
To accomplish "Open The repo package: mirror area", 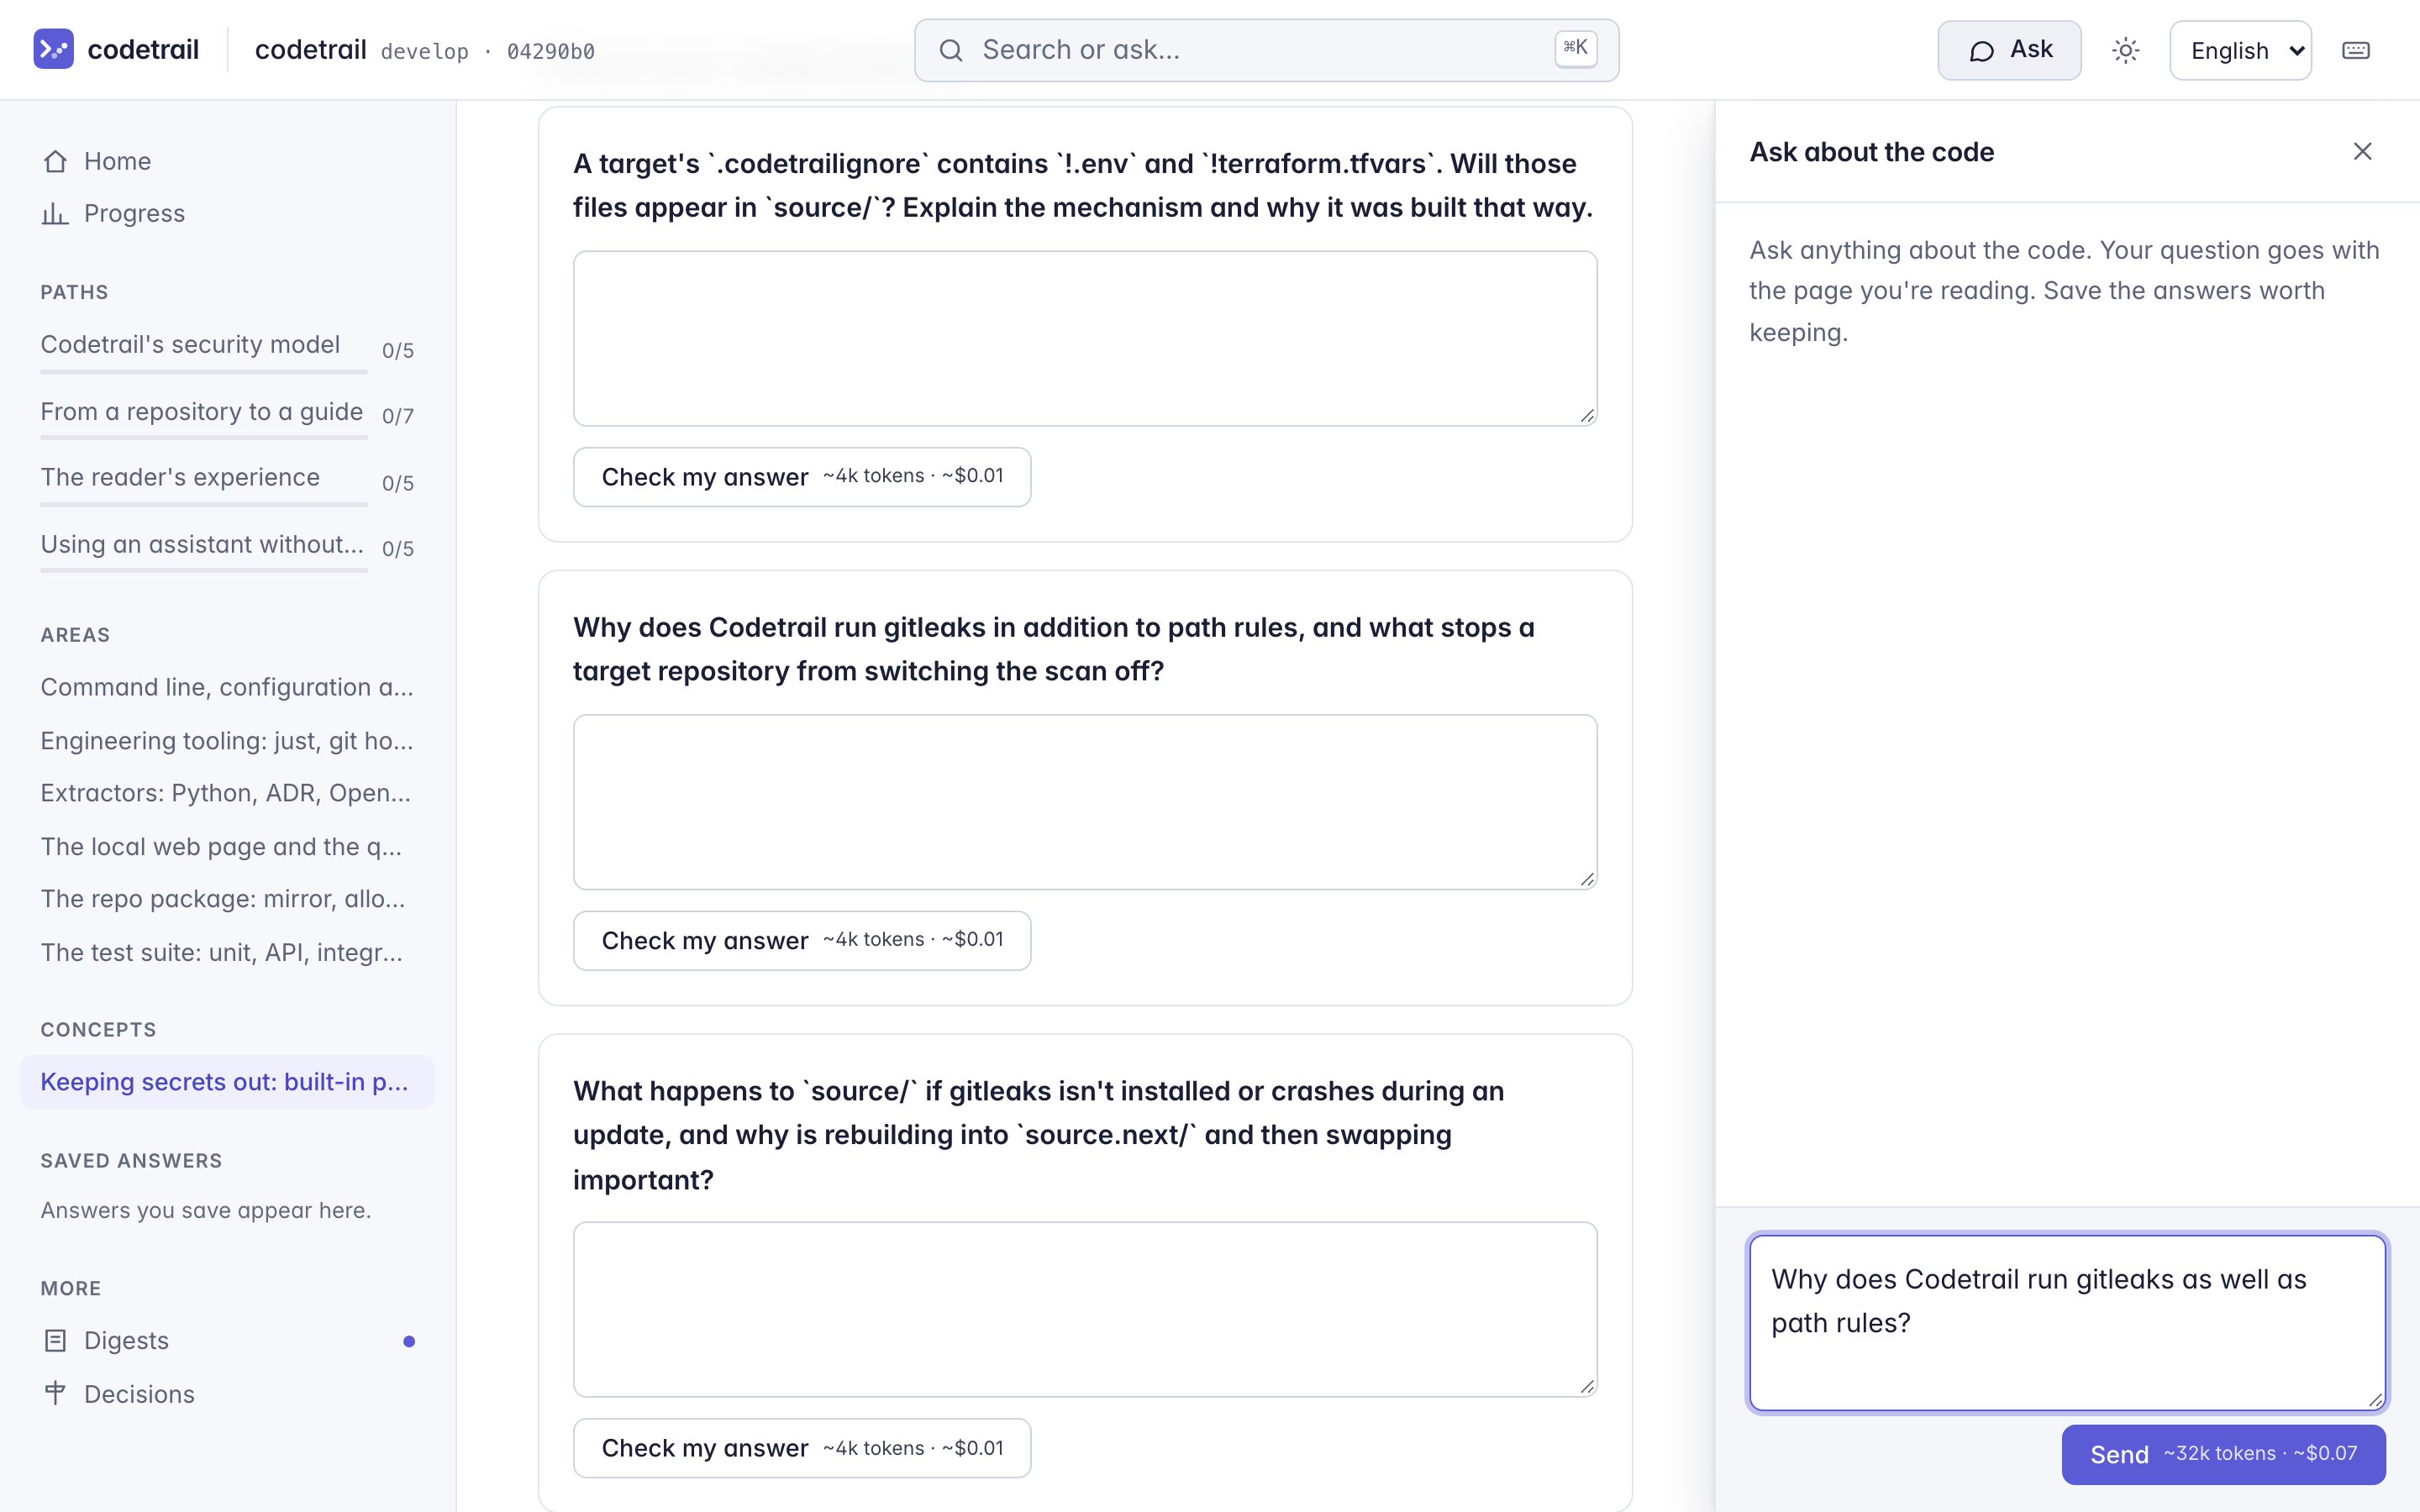I will coord(223,899).
